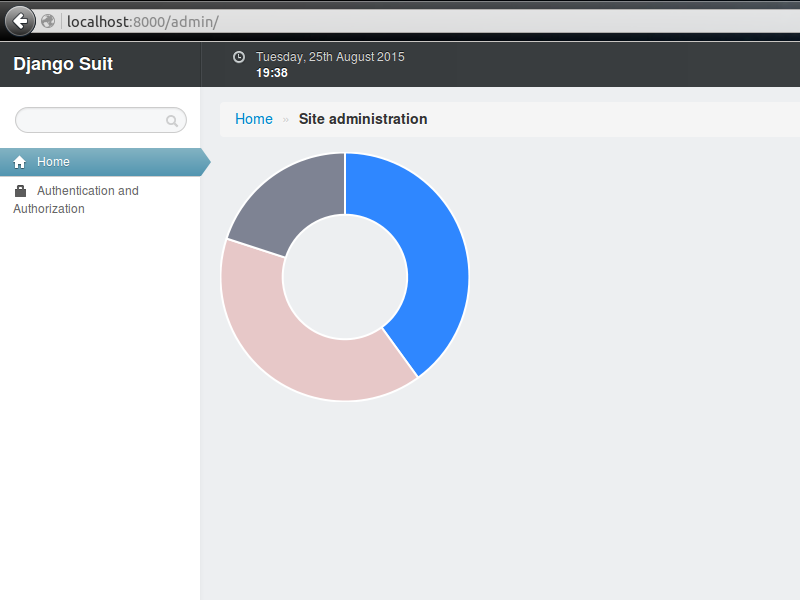This screenshot has width=800, height=600.
Task: Click the center of the donut chart
Action: (345, 275)
